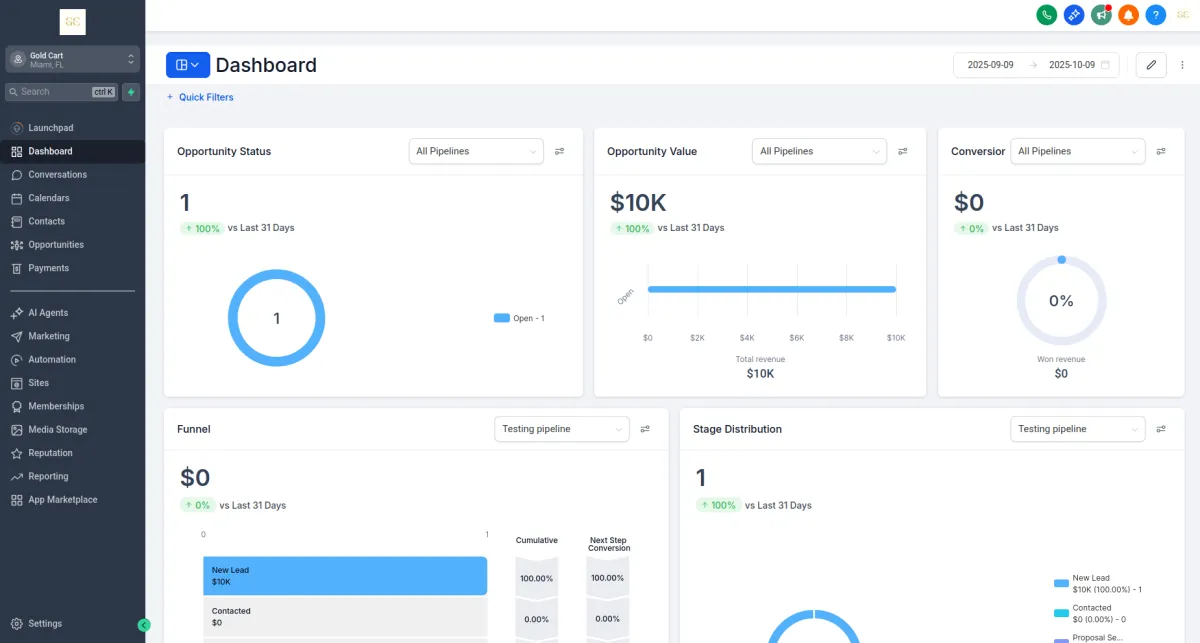Screen dimensions: 1200x643
Task: Open the blue AI sparkle icon in header
Action: [1074, 15]
